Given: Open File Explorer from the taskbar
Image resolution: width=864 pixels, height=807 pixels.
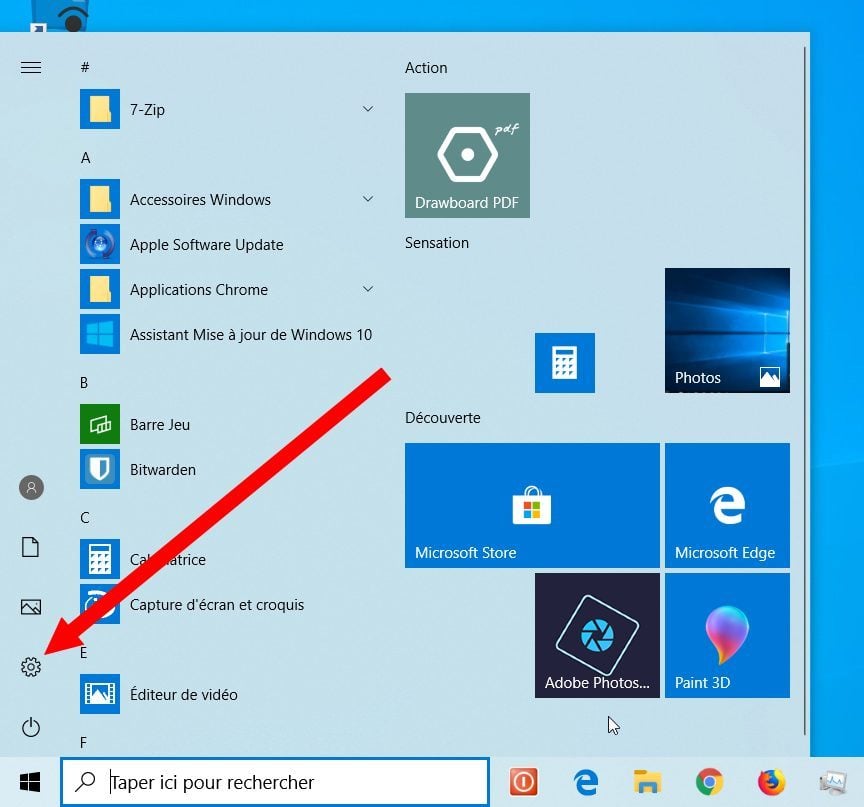Looking at the screenshot, I should (x=647, y=782).
